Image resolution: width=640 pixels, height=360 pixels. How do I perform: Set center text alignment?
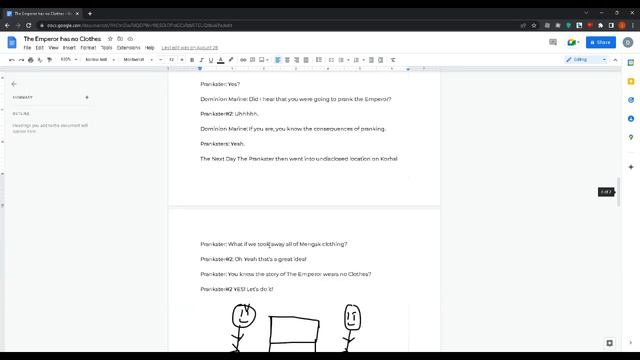[x=287, y=60]
